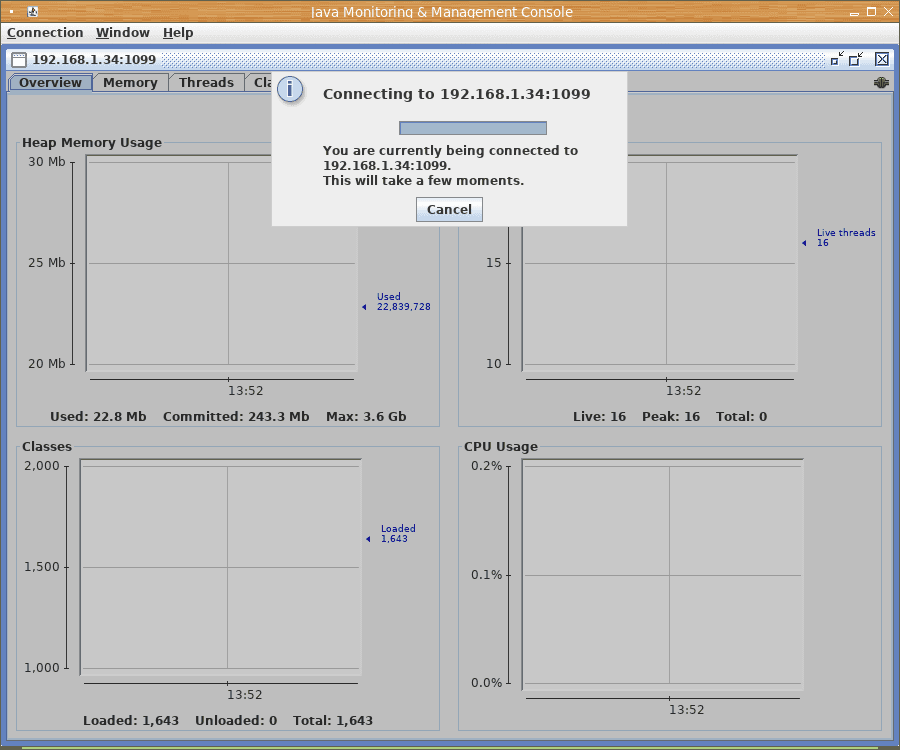Select the Overview tab
This screenshot has height=750, width=900.
coord(50,83)
